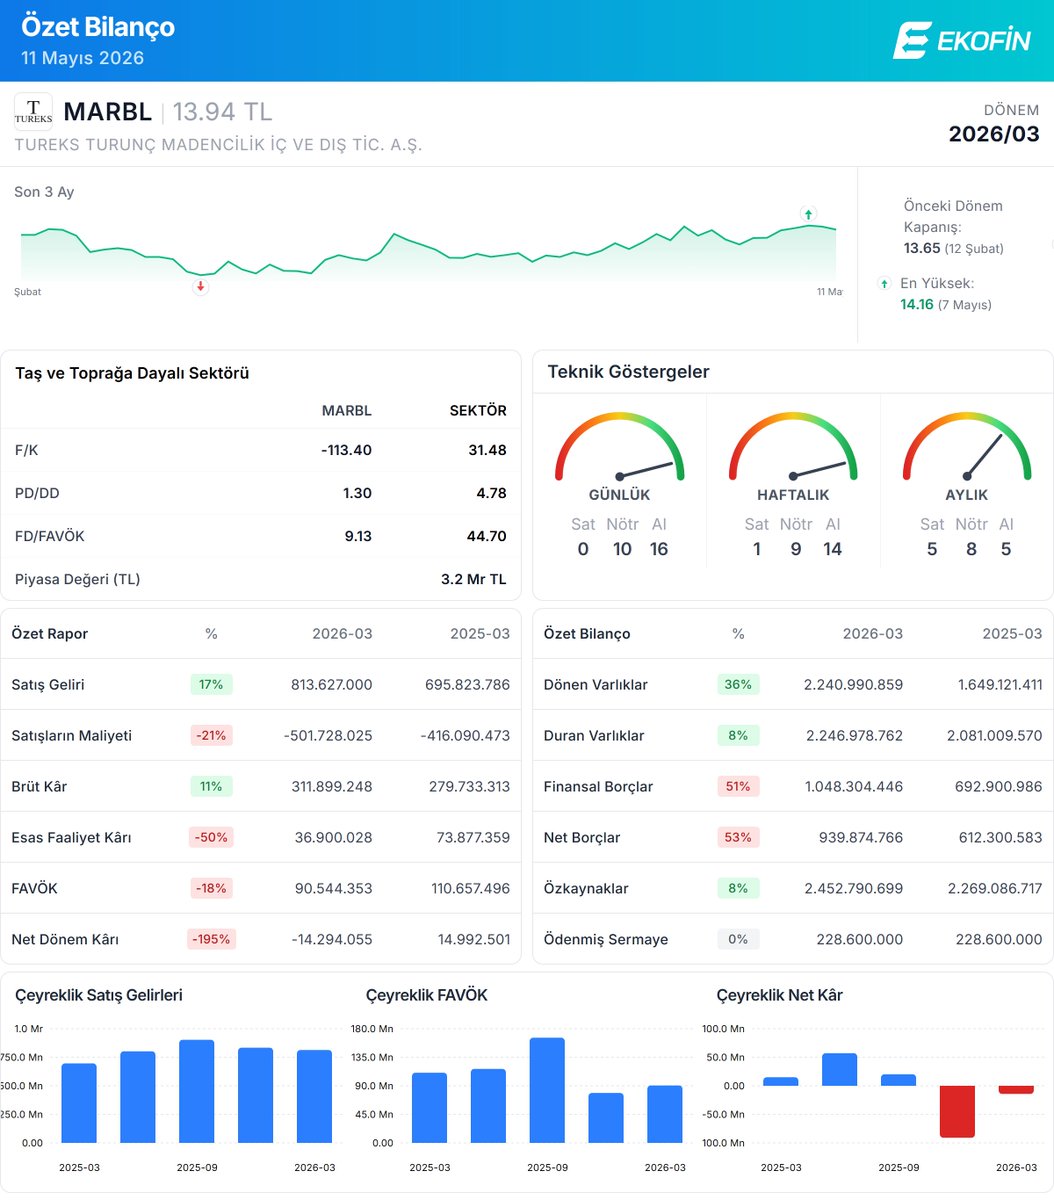Click the FD/FAVÖK value 9.13
Viewport: 1054px width, 1200px height.
(x=358, y=536)
